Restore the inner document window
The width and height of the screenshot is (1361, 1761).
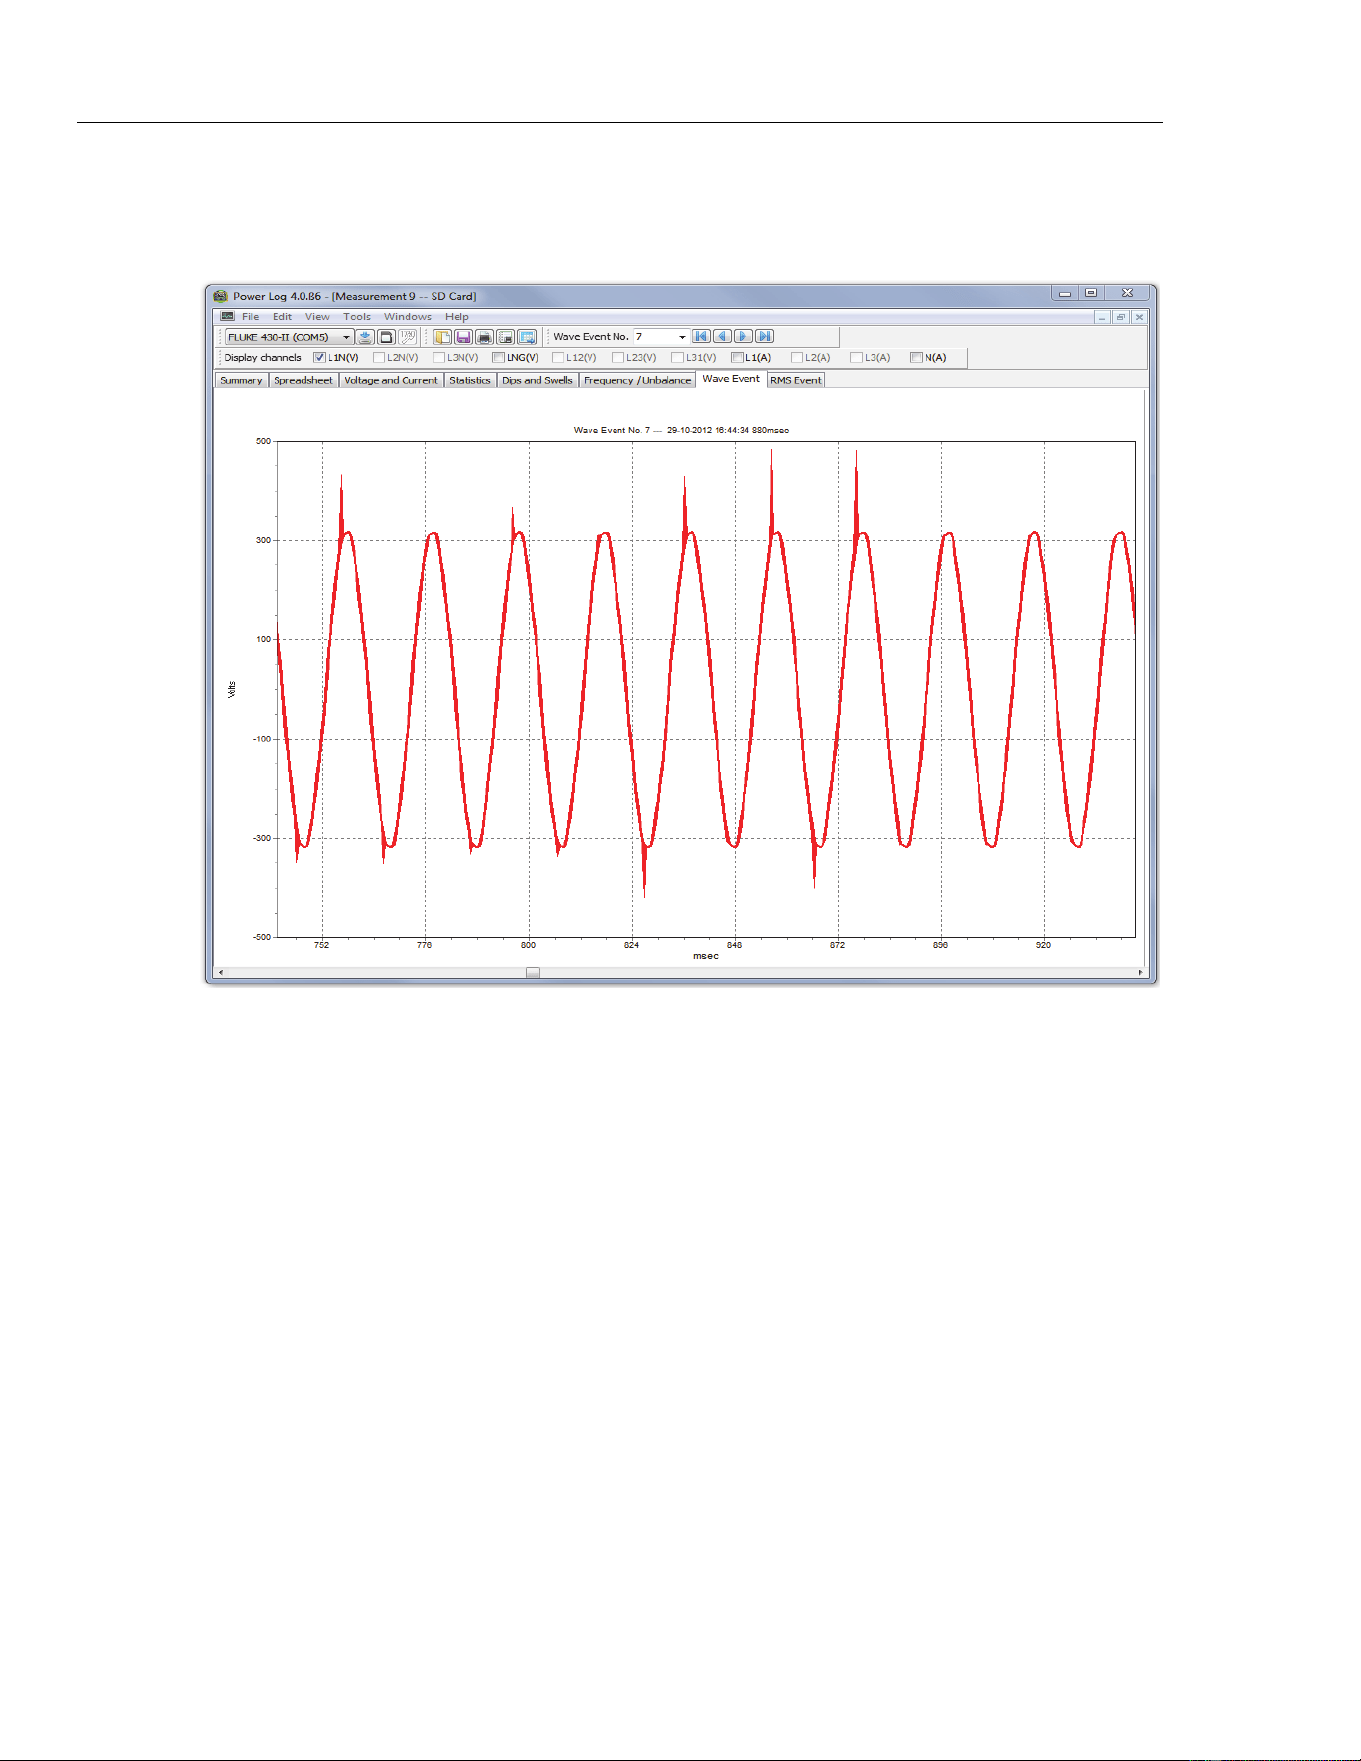point(1120,317)
